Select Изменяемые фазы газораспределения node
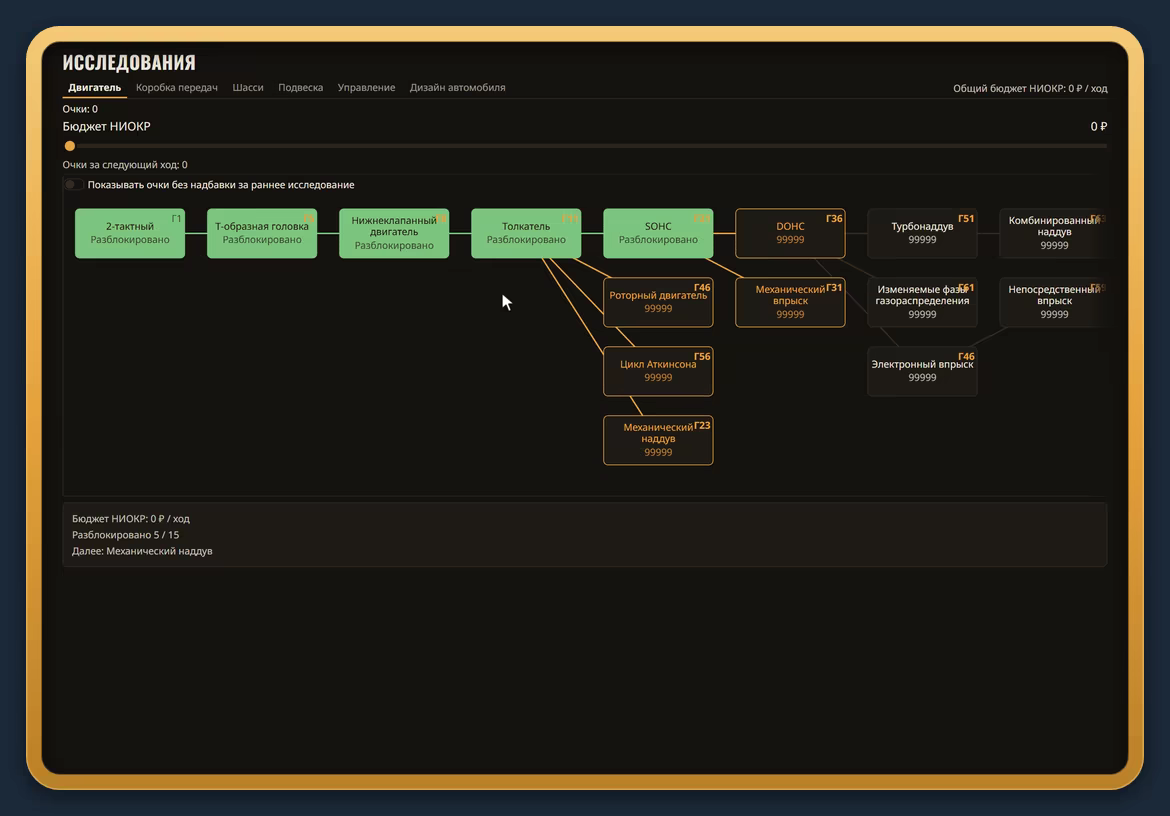Viewport: 1170px width, 816px height. tap(922, 302)
